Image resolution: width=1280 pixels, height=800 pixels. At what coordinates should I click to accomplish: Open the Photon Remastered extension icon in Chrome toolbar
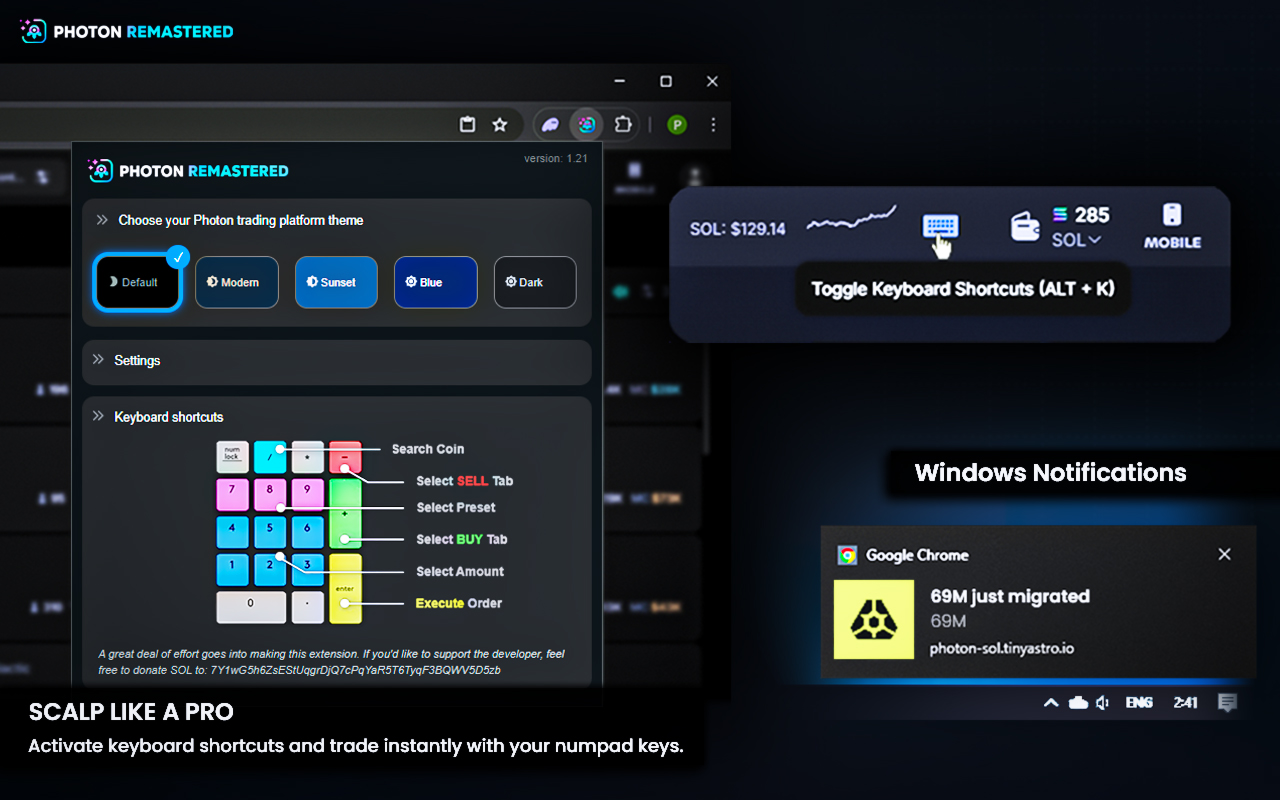(x=587, y=125)
